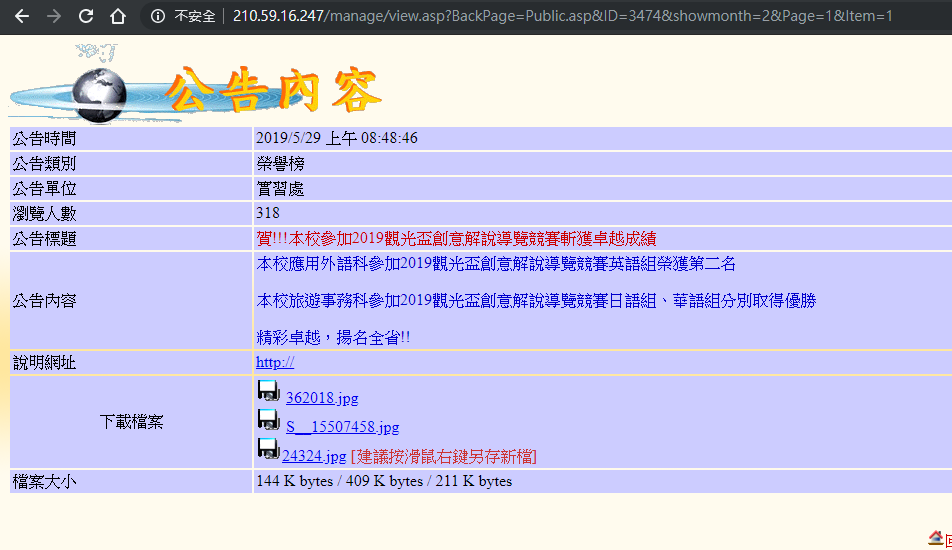Viewport: 952px width, 550px height.
Task: Click the 公告內容 globe banner image
Action: coord(196,85)
